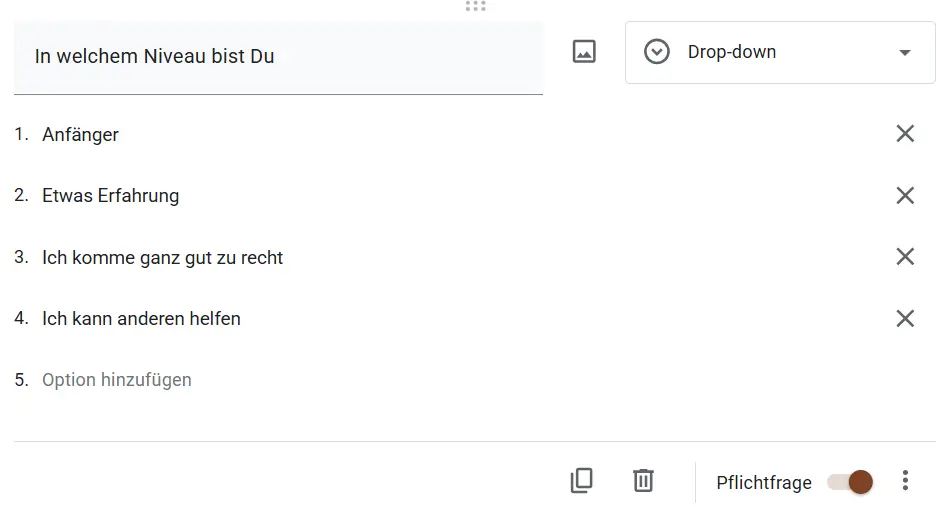Add image to question via picture icon
Screen dimensions: 936x507
click(x=584, y=52)
